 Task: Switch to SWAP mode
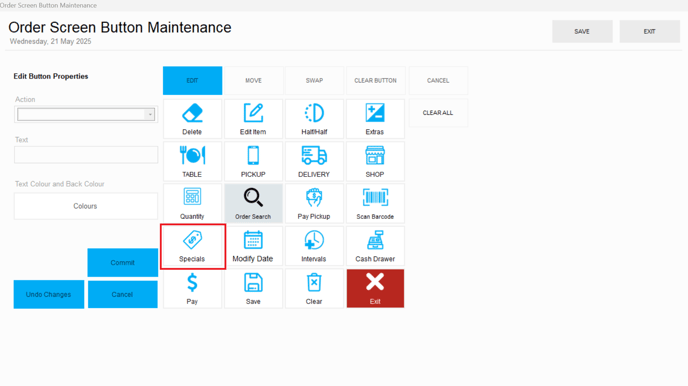coord(314,81)
